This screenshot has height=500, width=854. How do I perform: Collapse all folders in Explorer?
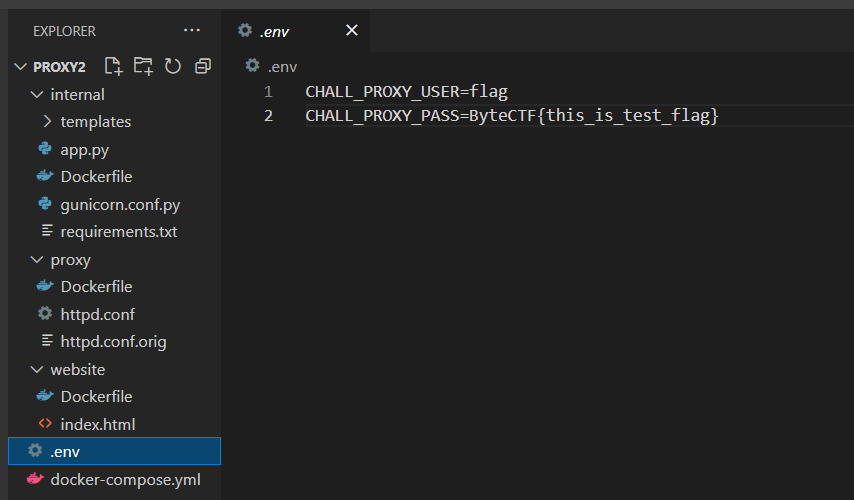tap(203, 66)
